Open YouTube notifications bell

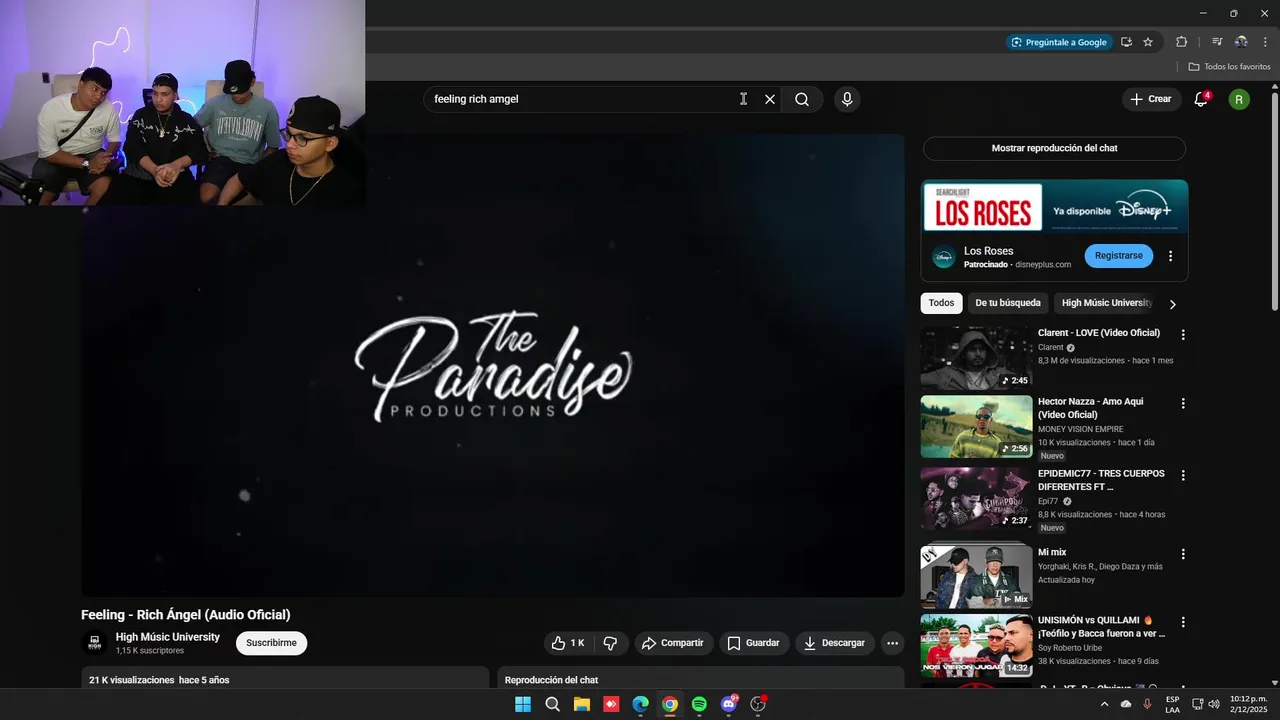[x=1201, y=99]
